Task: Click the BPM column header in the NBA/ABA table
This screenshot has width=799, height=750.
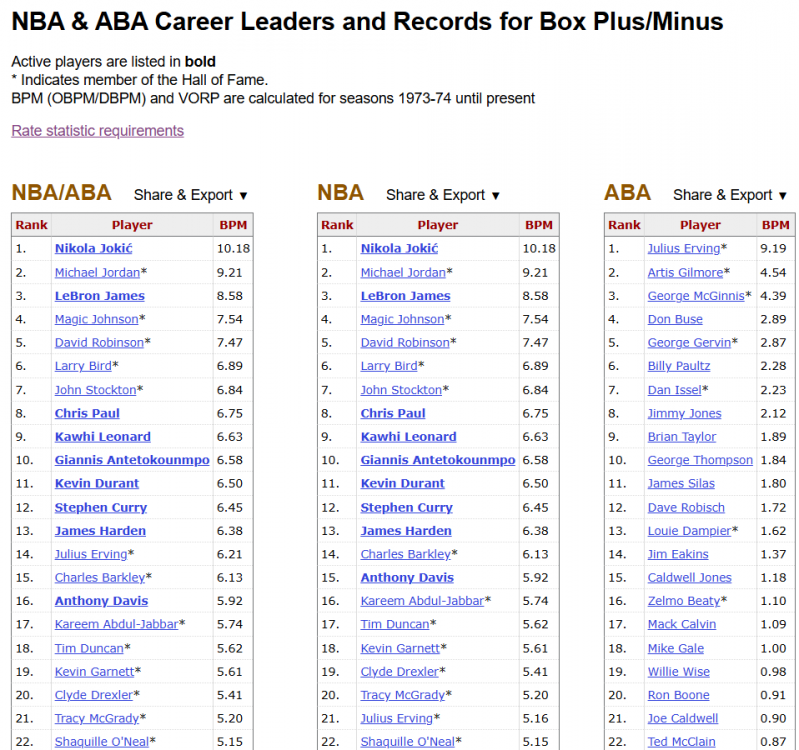Action: 233,225
